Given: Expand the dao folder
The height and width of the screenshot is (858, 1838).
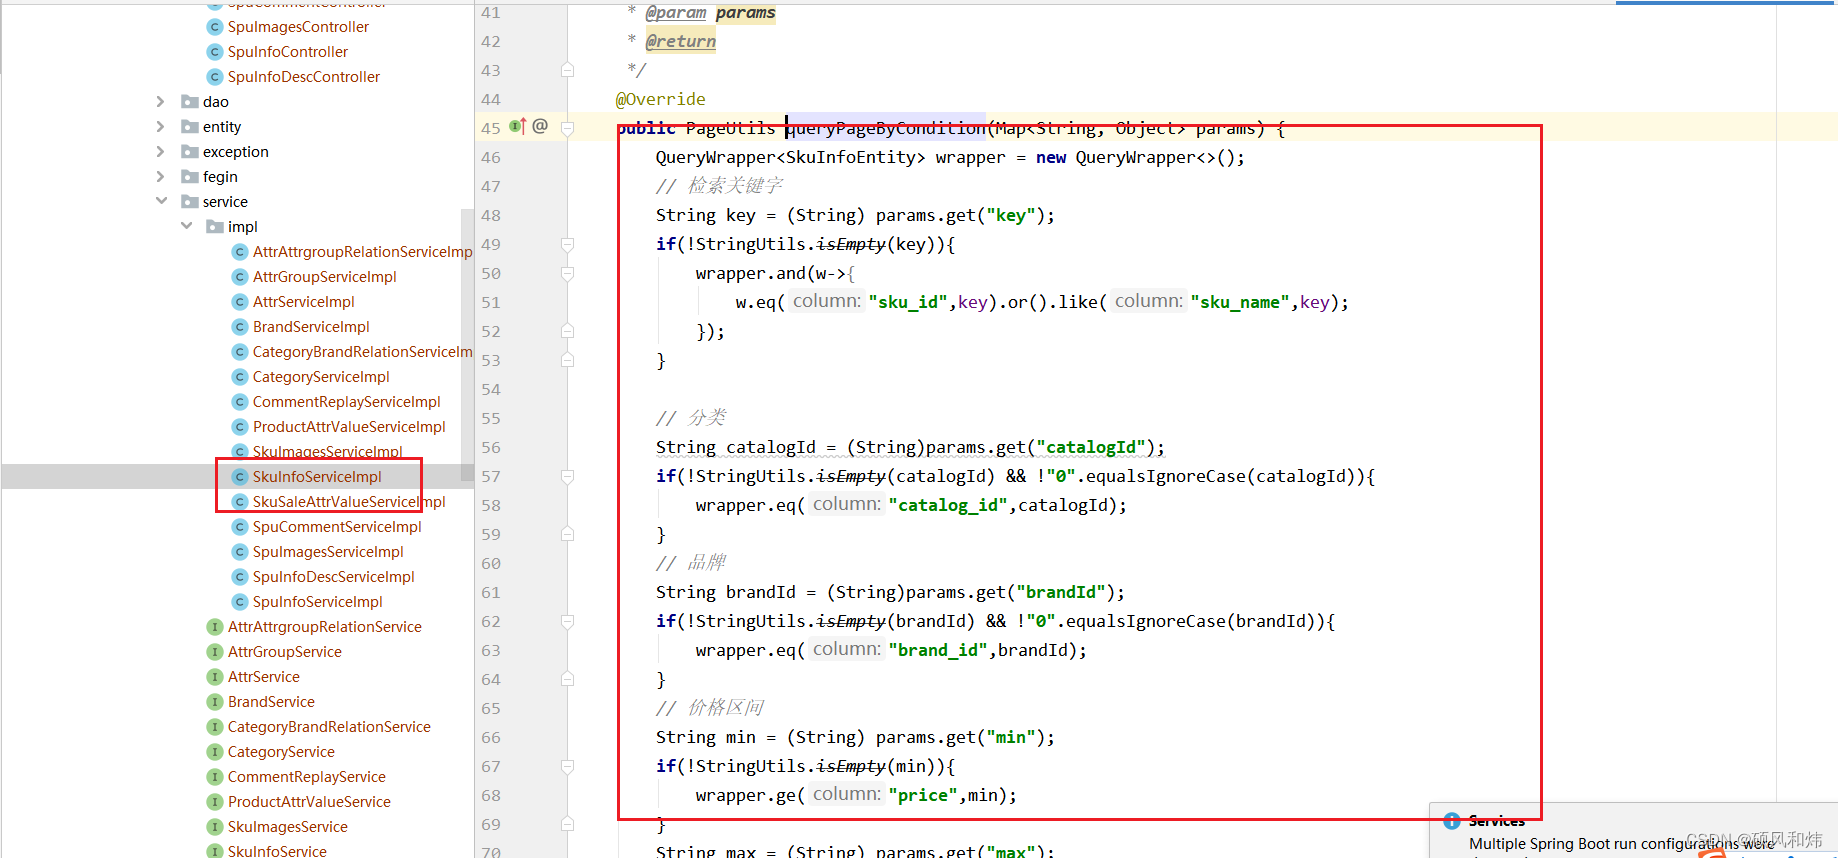Looking at the screenshot, I should click(x=161, y=102).
